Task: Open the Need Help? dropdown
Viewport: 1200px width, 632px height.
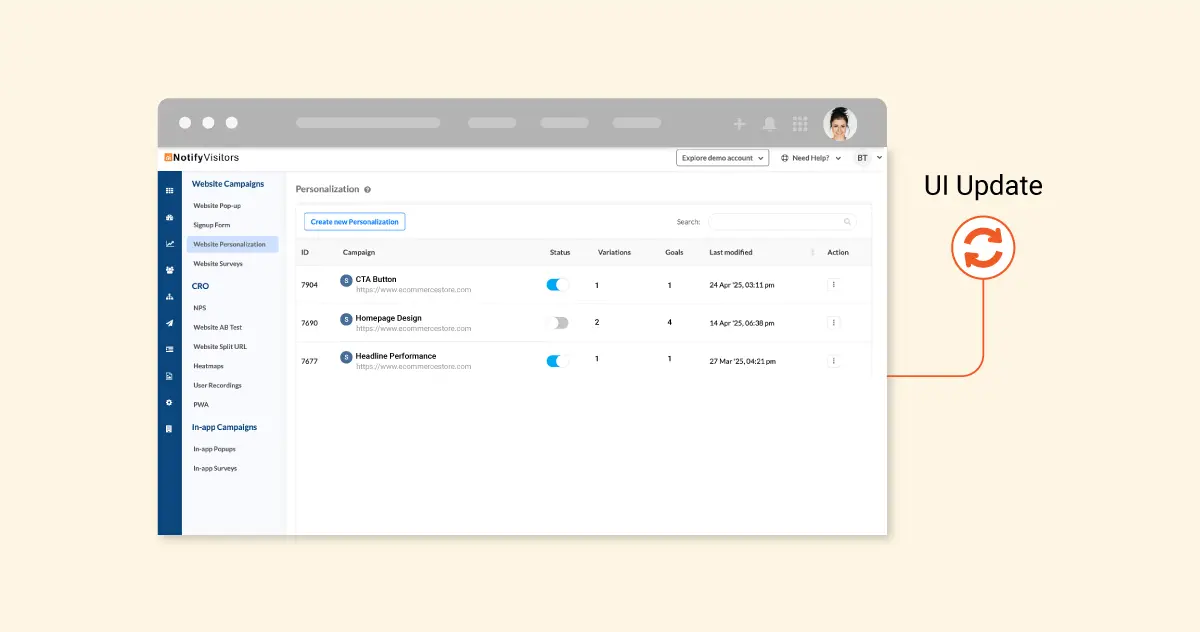Action: 811,158
